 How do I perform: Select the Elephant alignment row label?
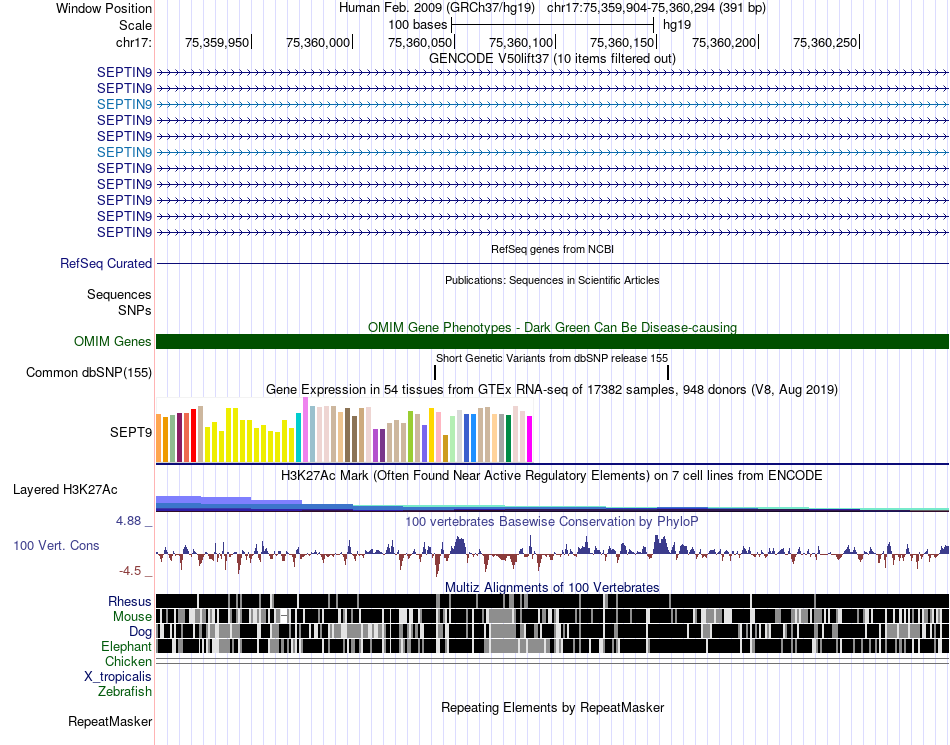126,647
